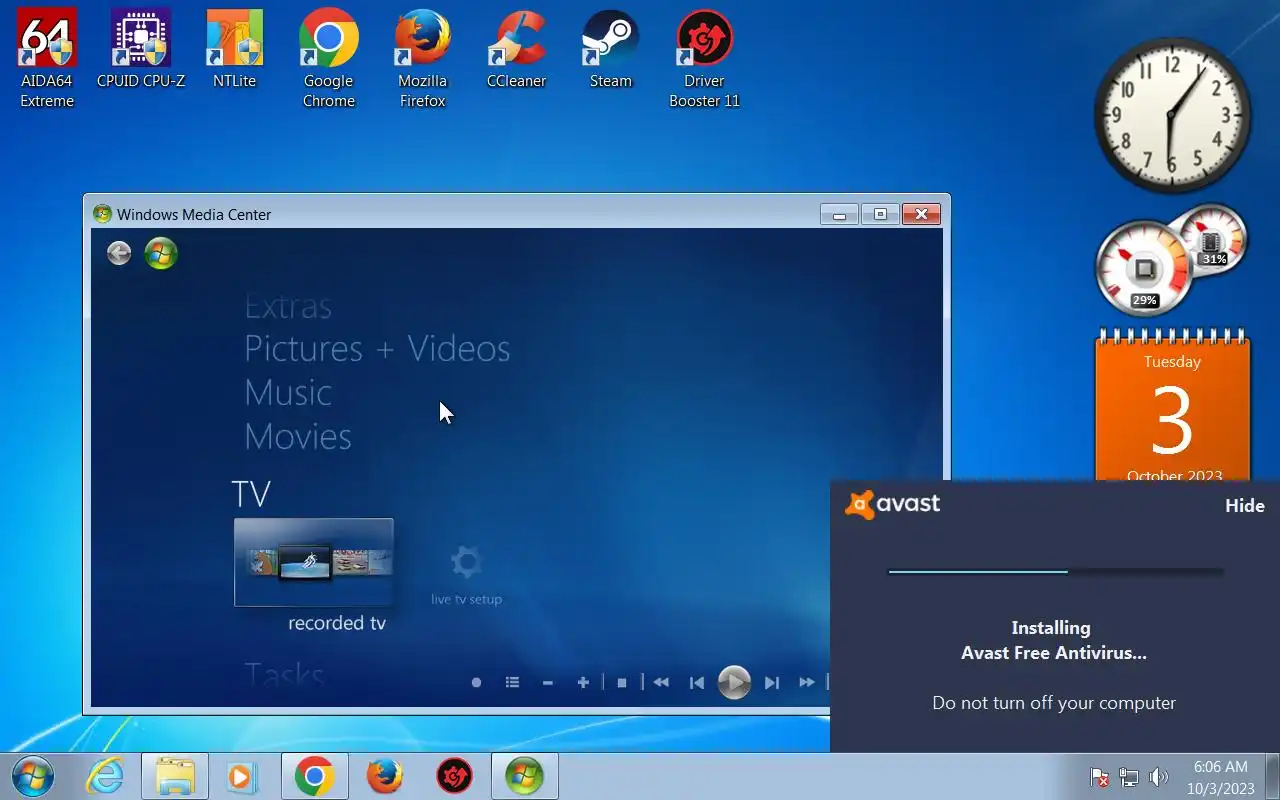Click the channel down minus button

547,683
